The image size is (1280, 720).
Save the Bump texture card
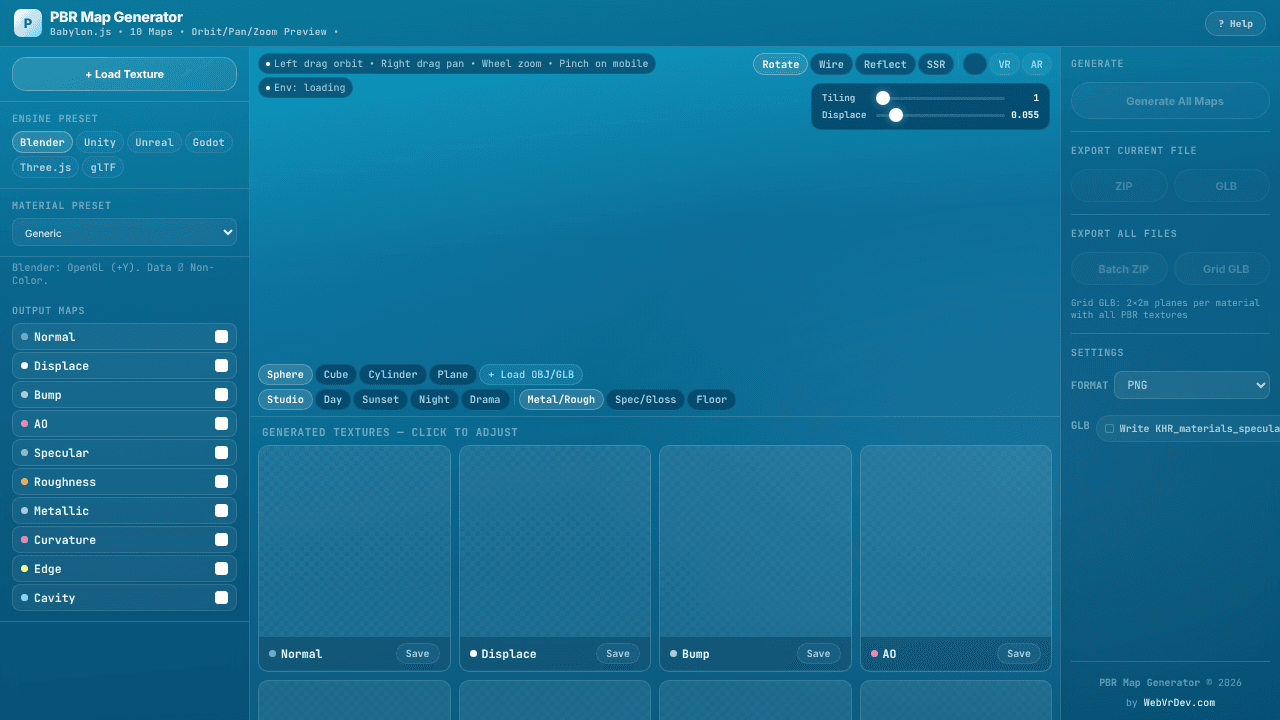(x=819, y=653)
